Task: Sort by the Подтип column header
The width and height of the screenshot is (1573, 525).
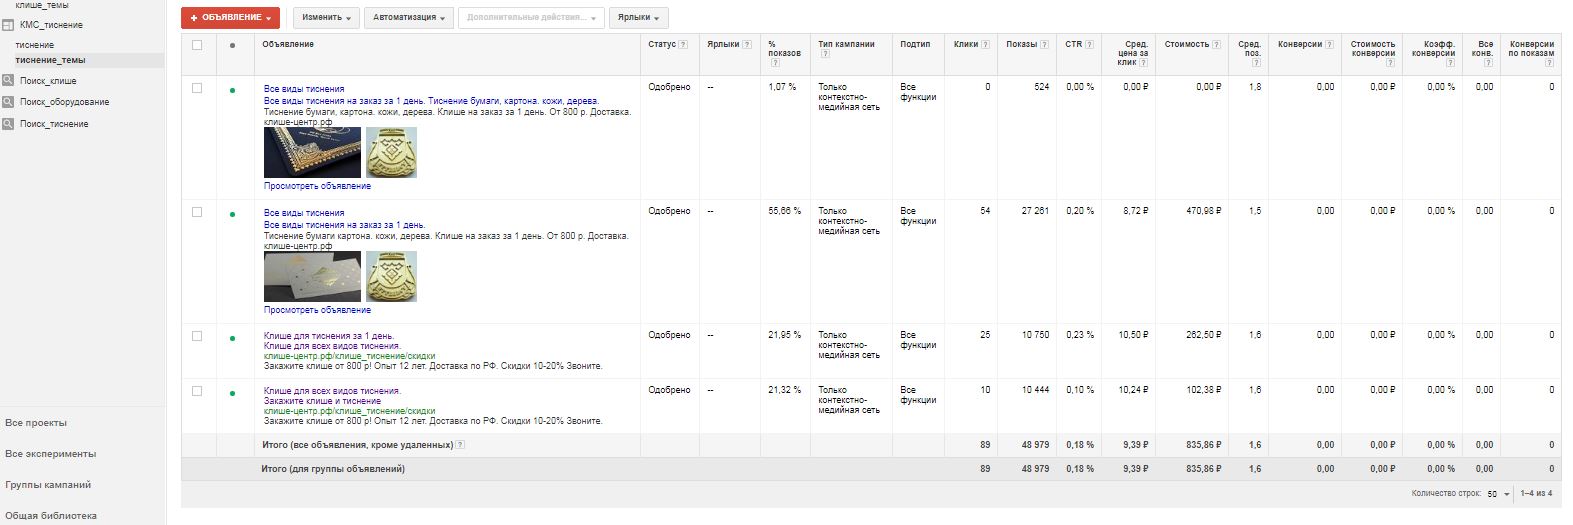Action: point(914,44)
